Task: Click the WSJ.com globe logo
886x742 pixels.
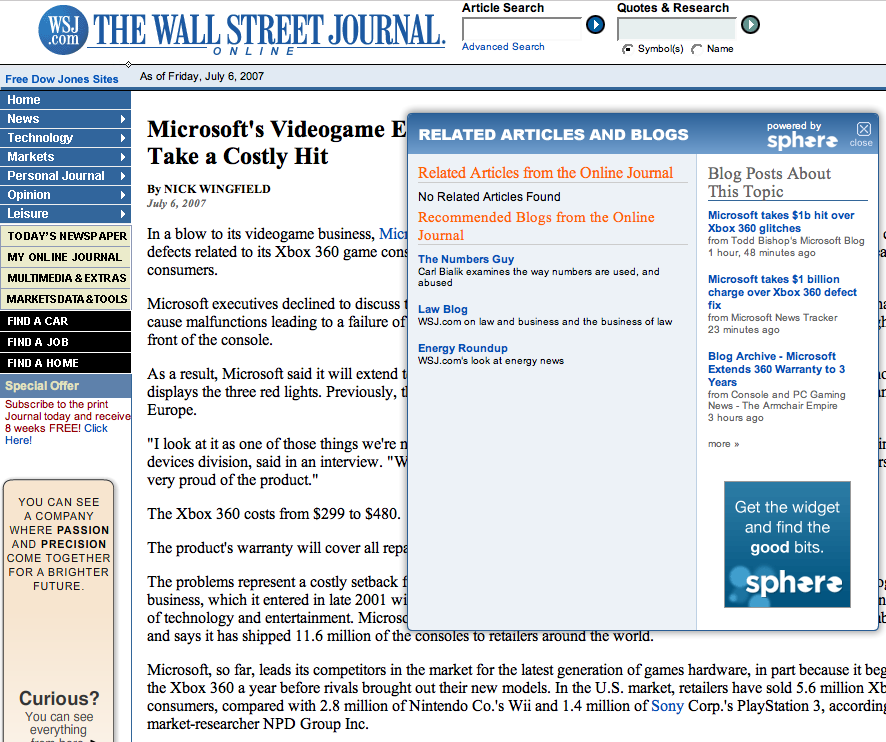Action: pos(63,30)
